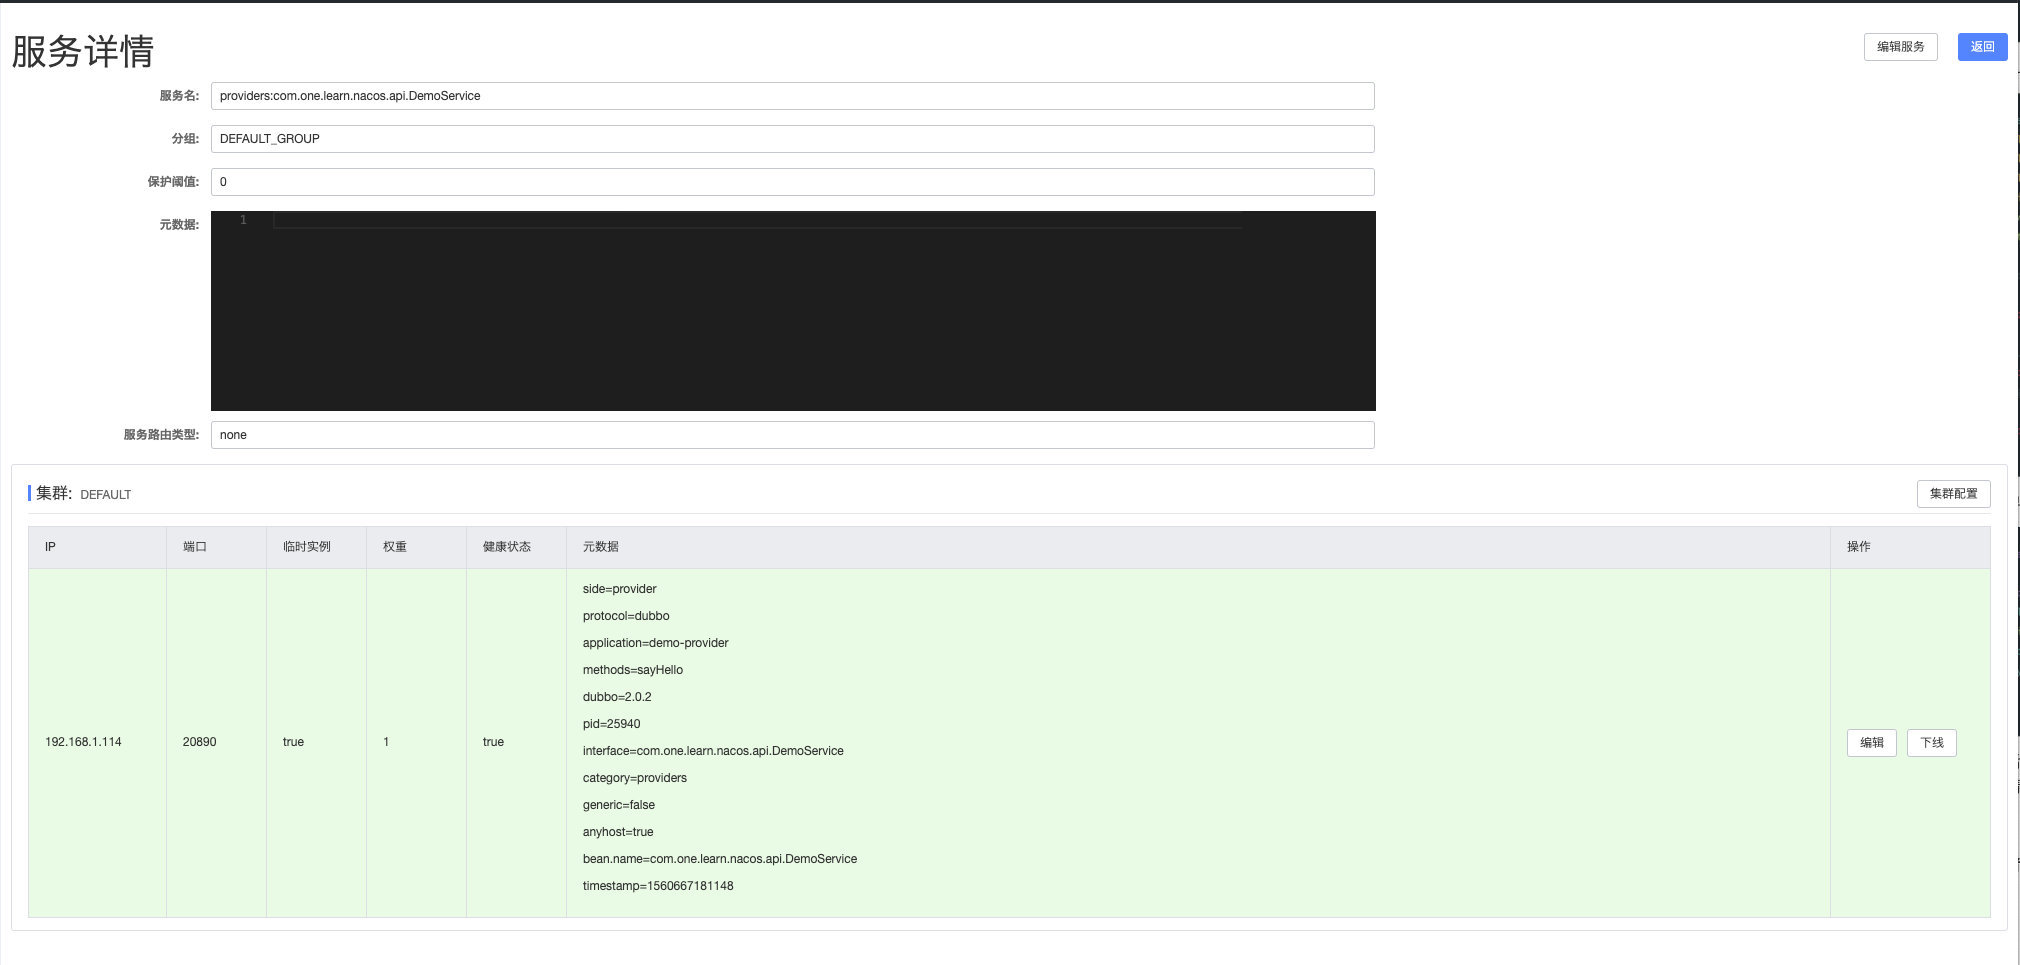Select the timestamp=1560667181148 metadata line
Viewport: 2020px width, 965px height.
658,886
